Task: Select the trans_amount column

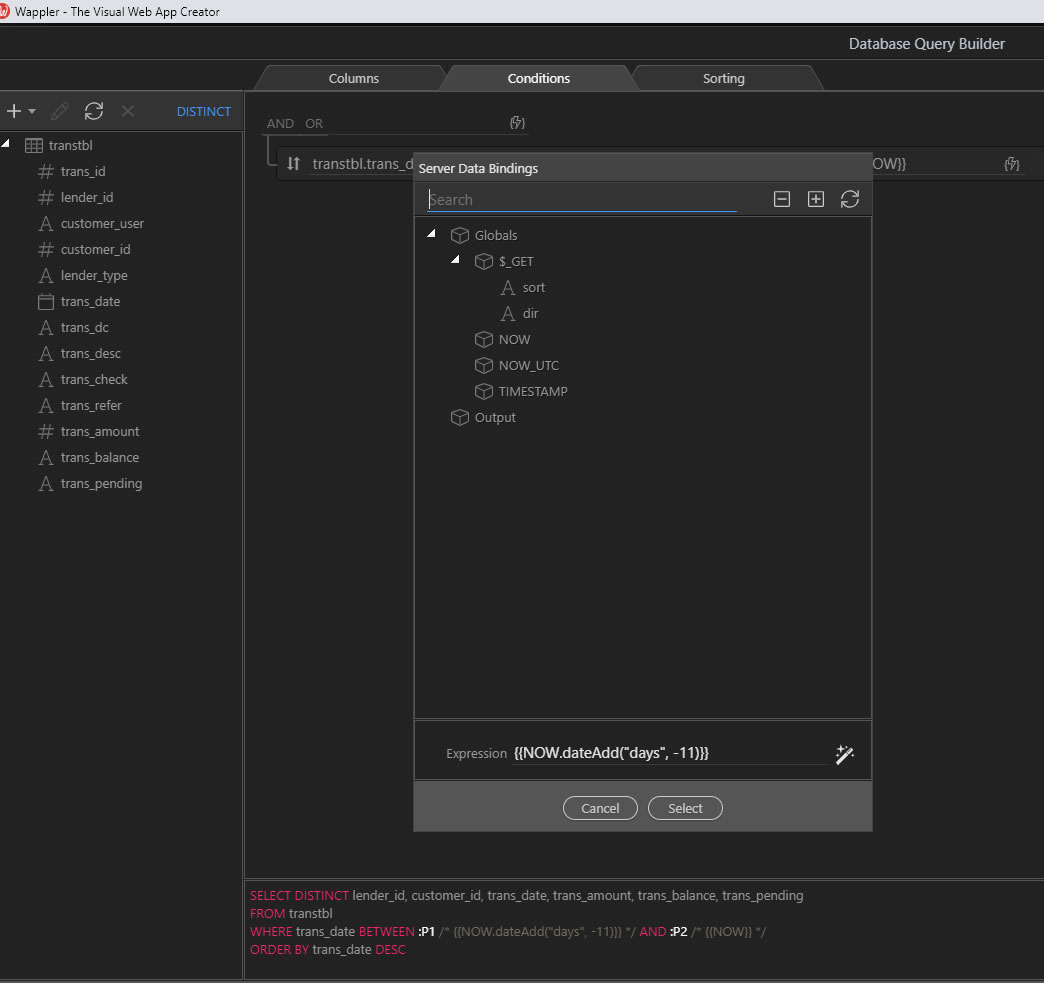Action: tap(100, 431)
